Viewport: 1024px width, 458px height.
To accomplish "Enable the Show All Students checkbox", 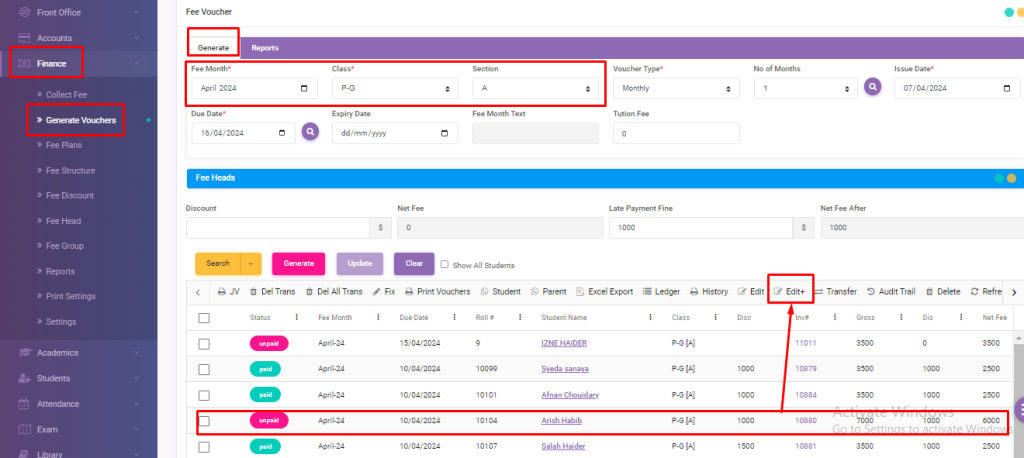I will click(x=445, y=265).
